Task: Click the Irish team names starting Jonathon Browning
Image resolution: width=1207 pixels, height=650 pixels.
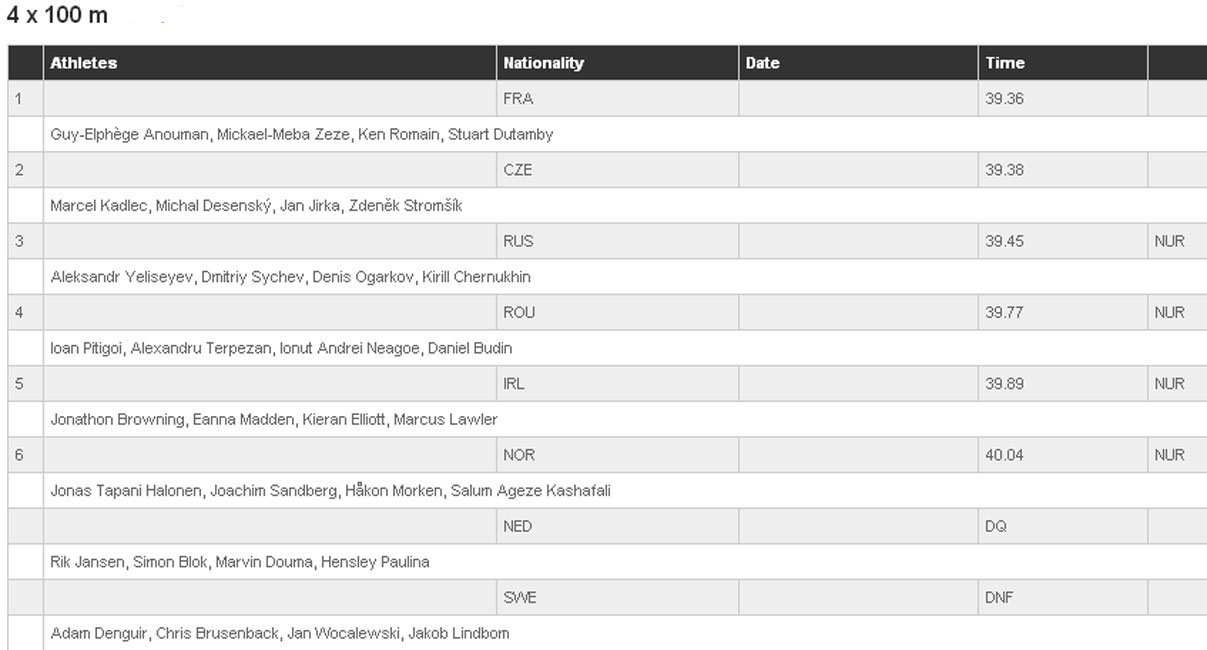Action: (274, 419)
